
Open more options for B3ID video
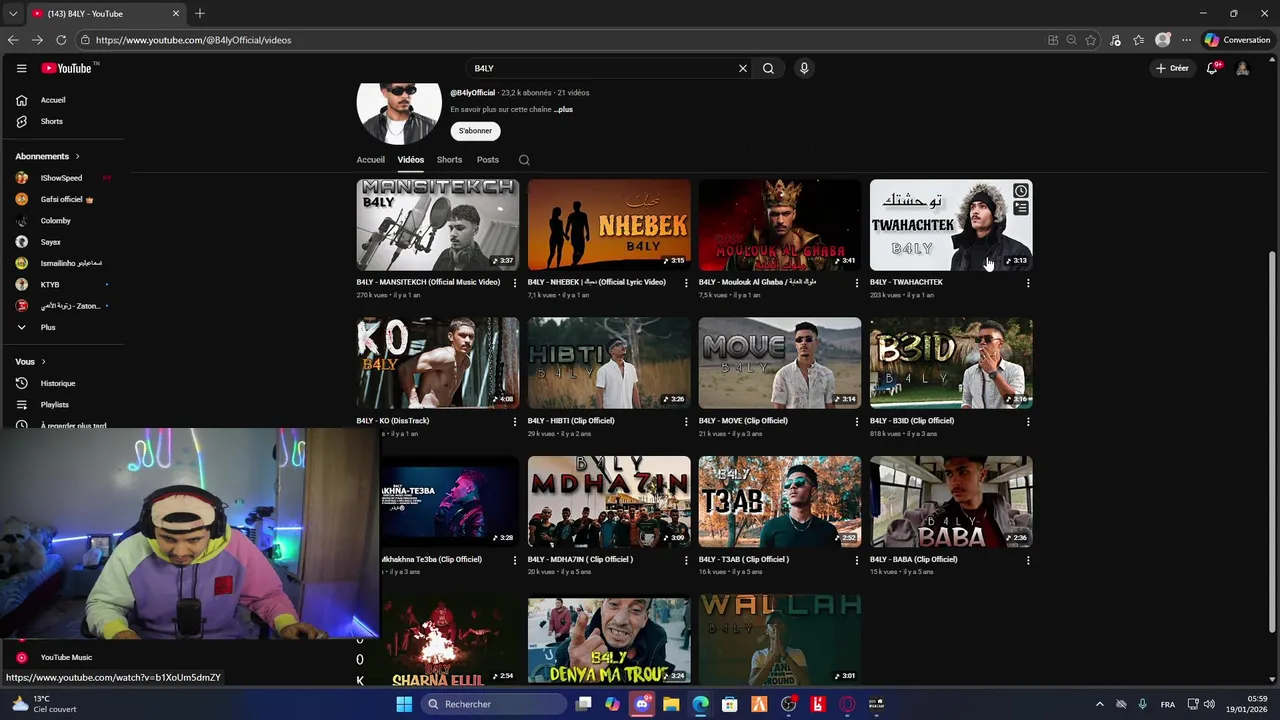coord(1028,421)
